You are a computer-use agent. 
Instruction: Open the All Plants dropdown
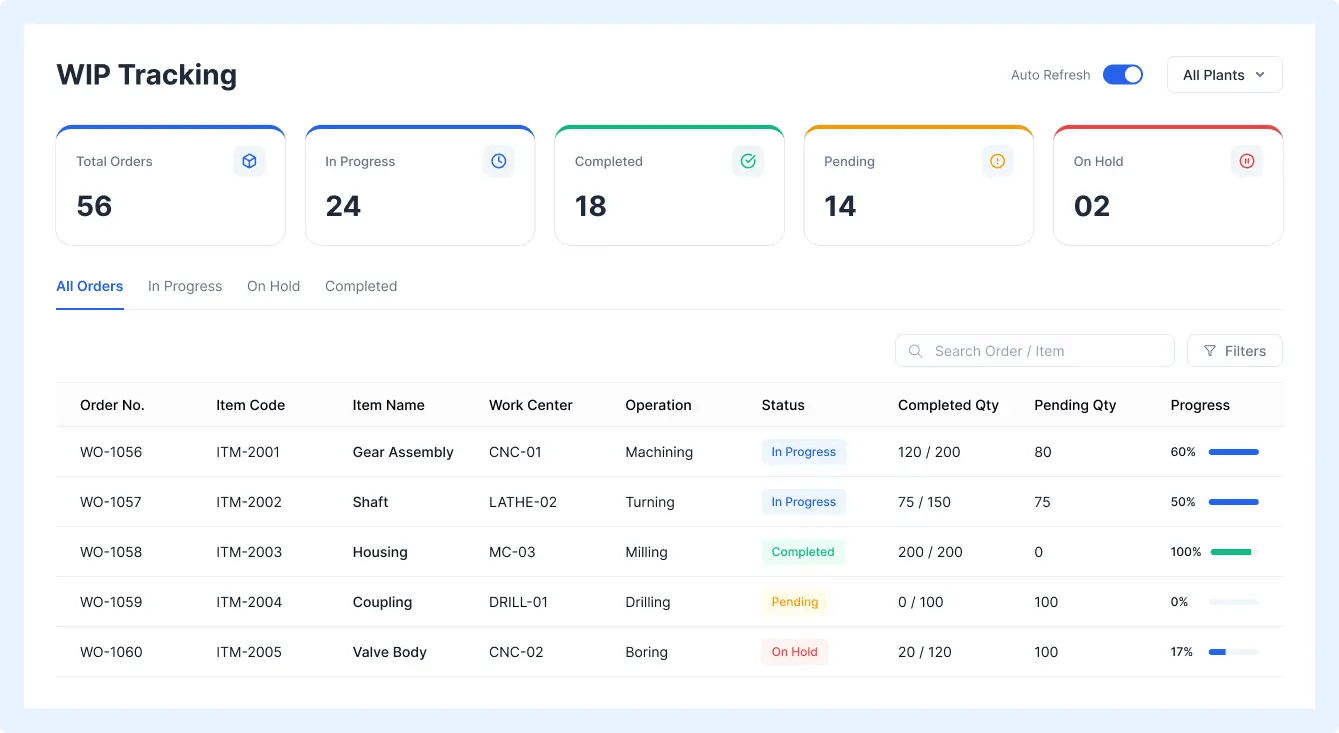coord(1225,75)
